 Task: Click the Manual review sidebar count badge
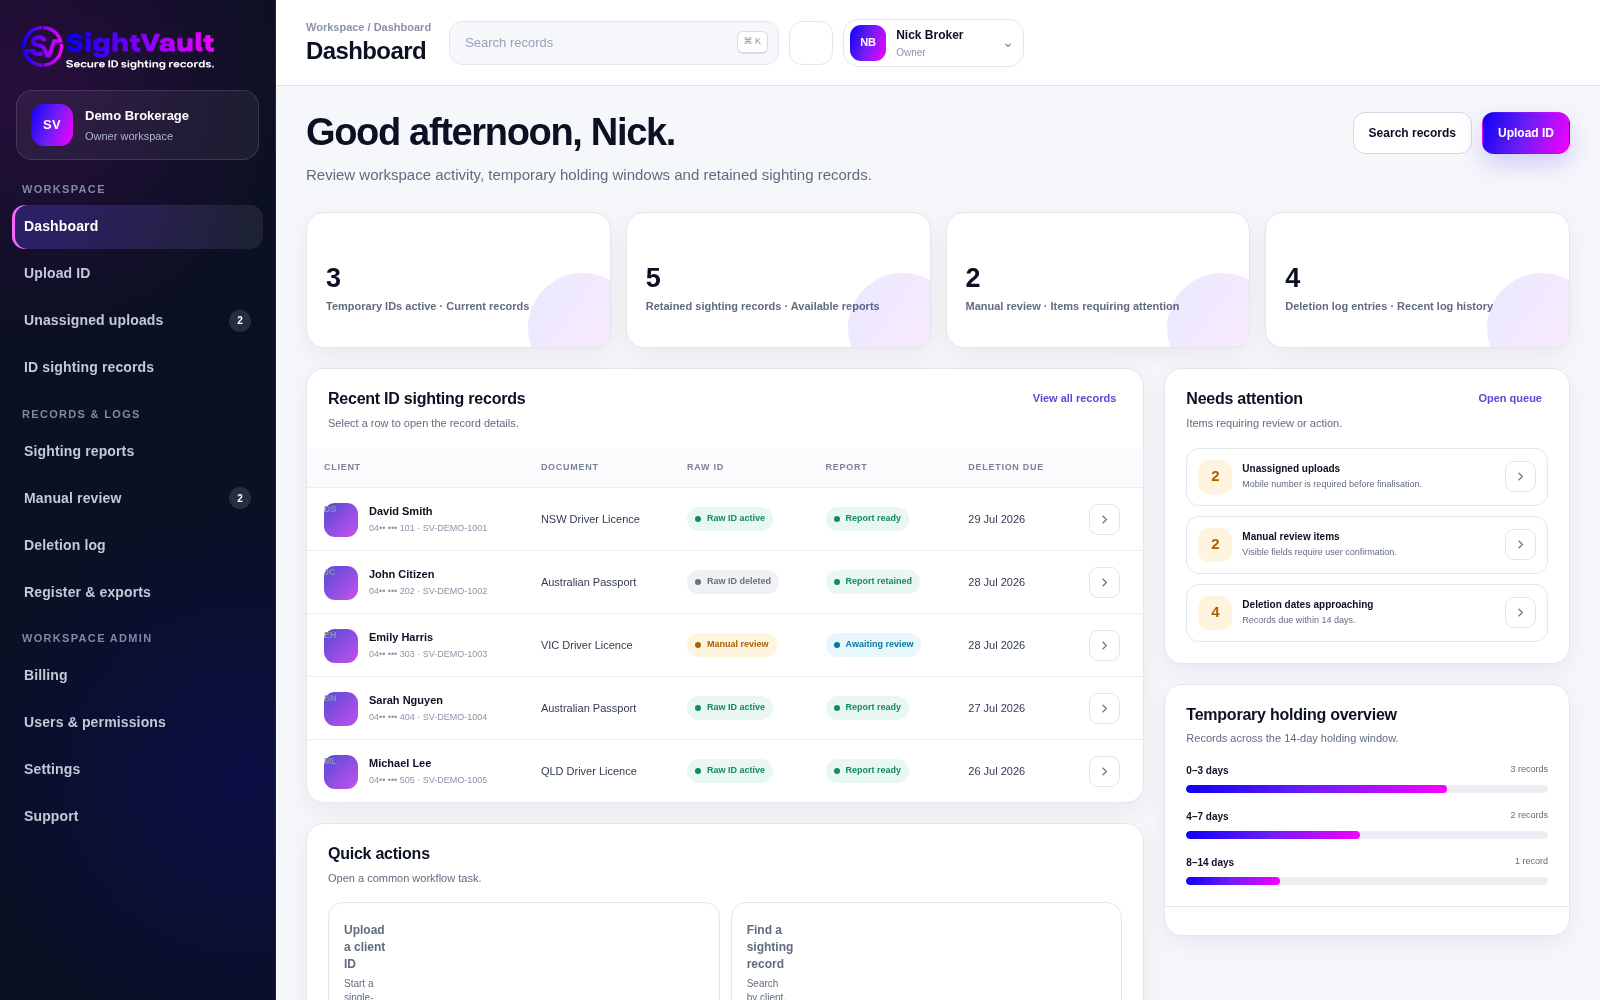240,498
